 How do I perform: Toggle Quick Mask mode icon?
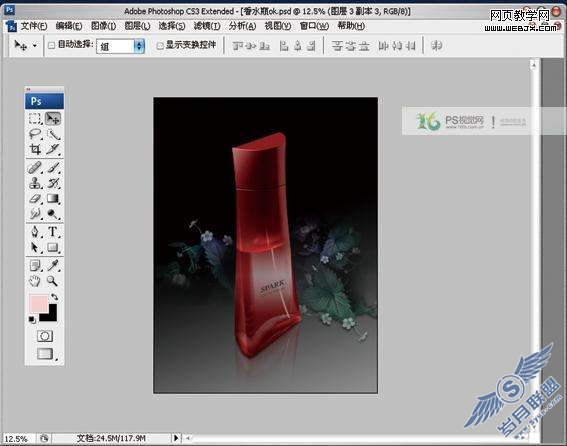click(x=45, y=336)
